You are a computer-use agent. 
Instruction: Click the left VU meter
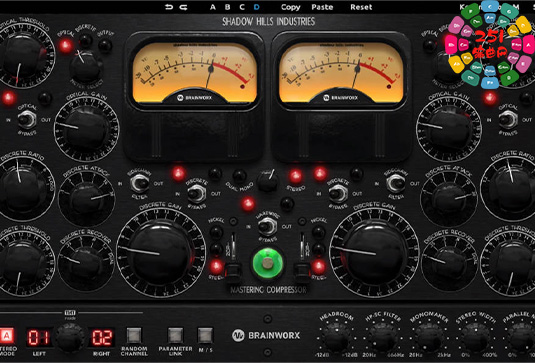194,73
